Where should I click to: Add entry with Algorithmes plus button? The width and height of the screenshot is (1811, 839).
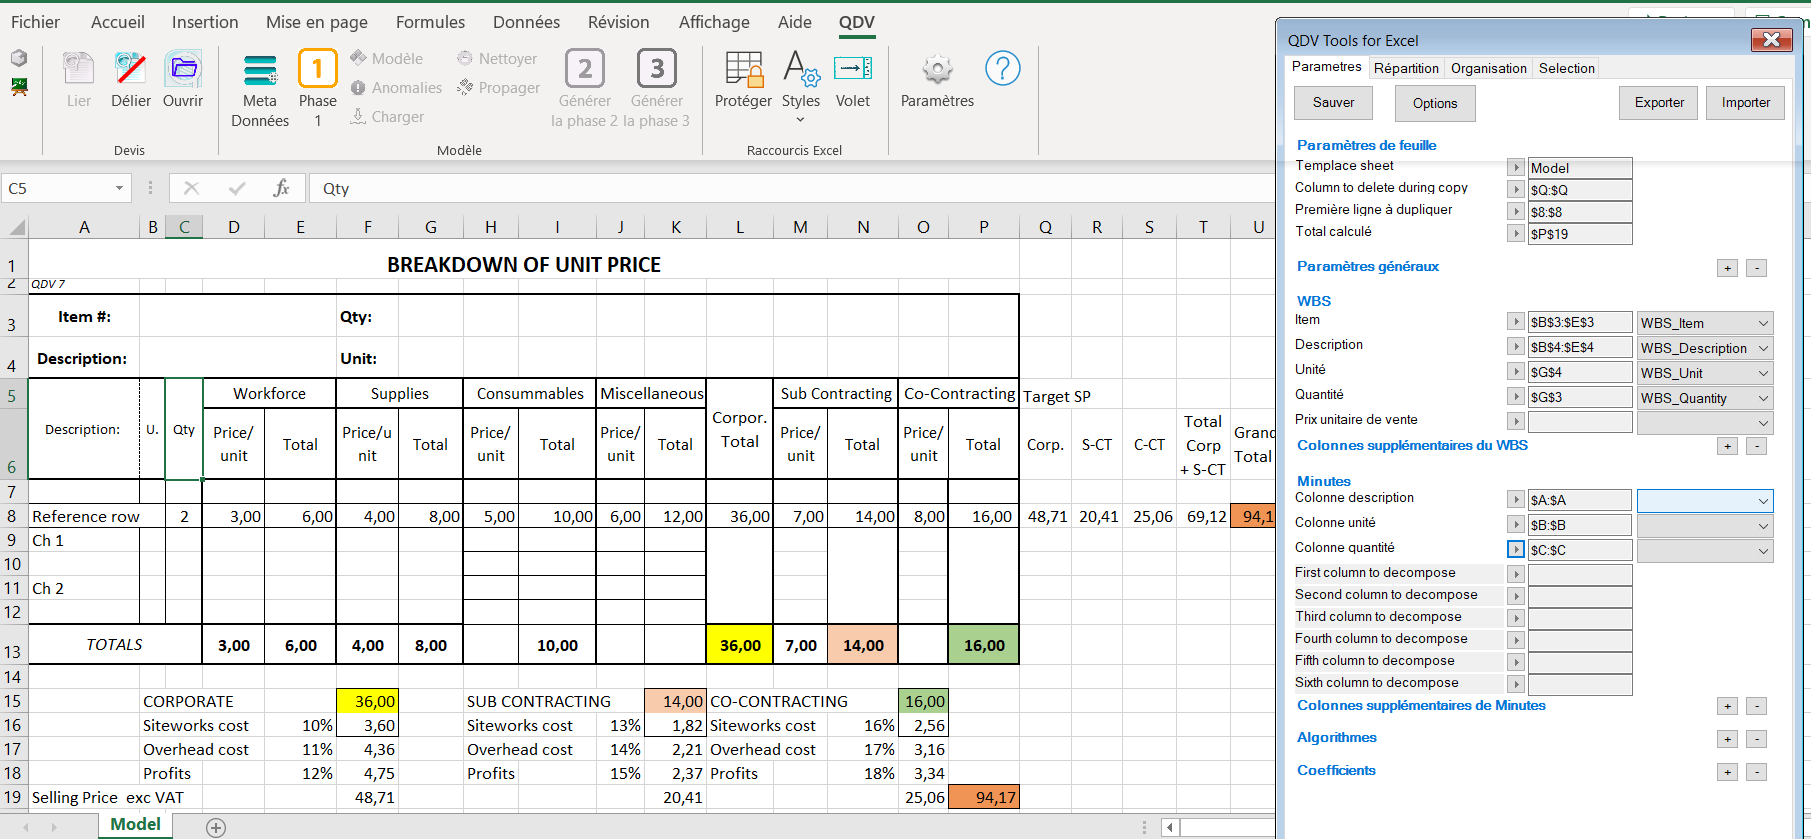coord(1727,739)
